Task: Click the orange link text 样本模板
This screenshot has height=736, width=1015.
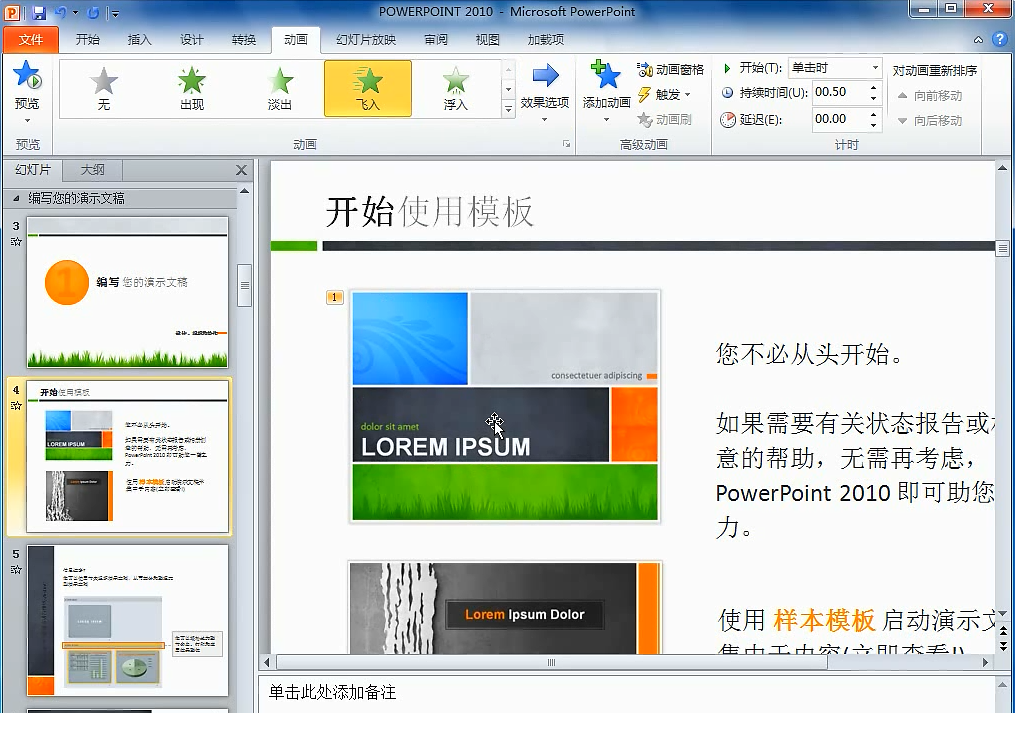Action: (824, 620)
